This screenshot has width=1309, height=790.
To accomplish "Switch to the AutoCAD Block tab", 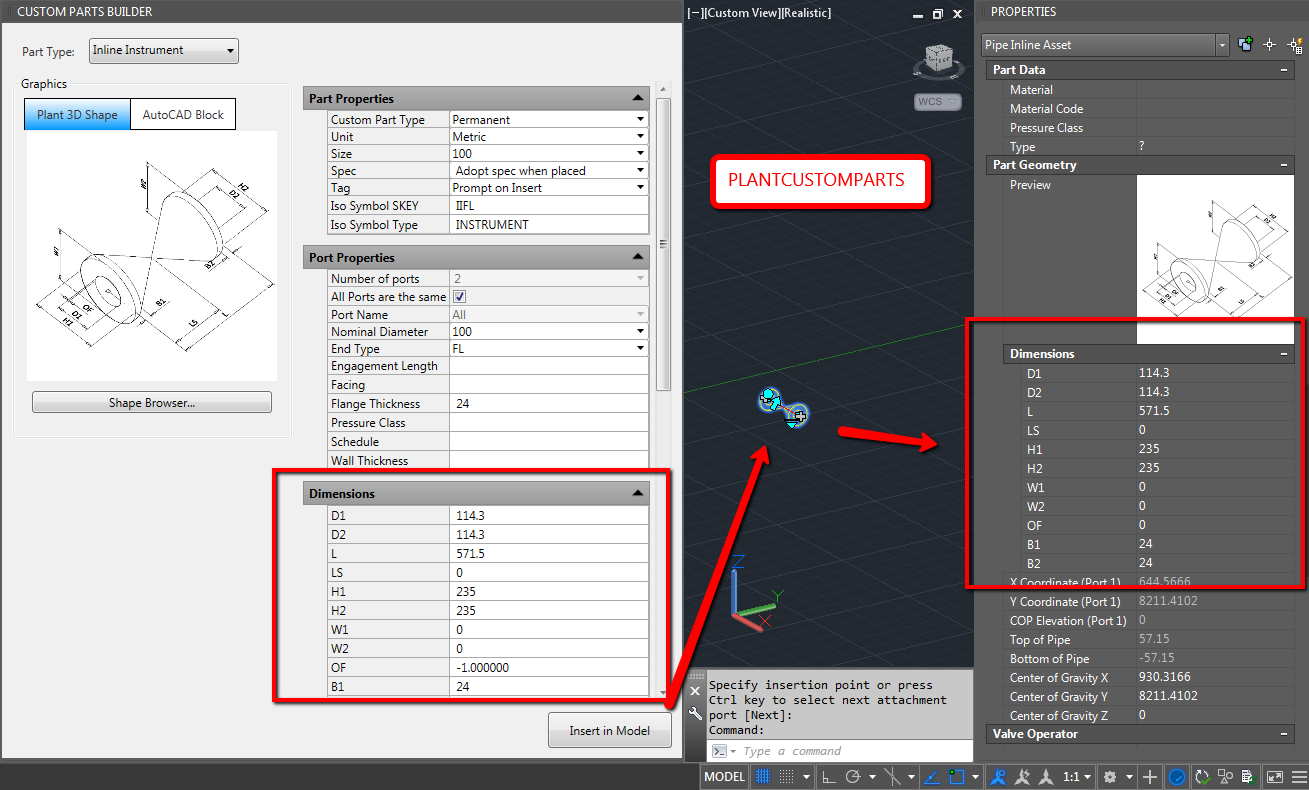I will [x=183, y=114].
